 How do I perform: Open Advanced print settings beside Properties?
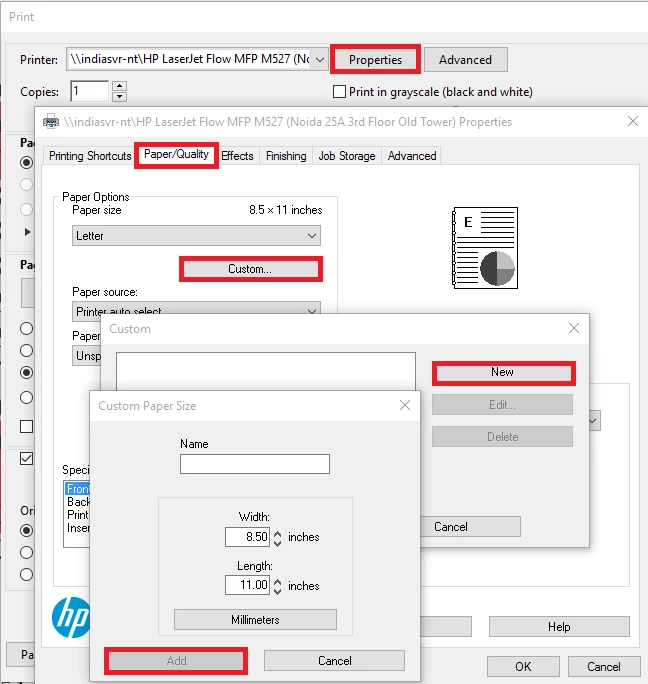point(465,59)
